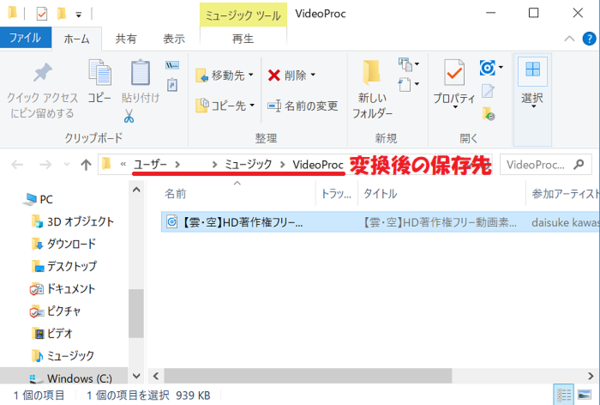Screen dimensions: 600x405
Task: Open ダウンロード in navigation pane
Action: tap(64, 243)
